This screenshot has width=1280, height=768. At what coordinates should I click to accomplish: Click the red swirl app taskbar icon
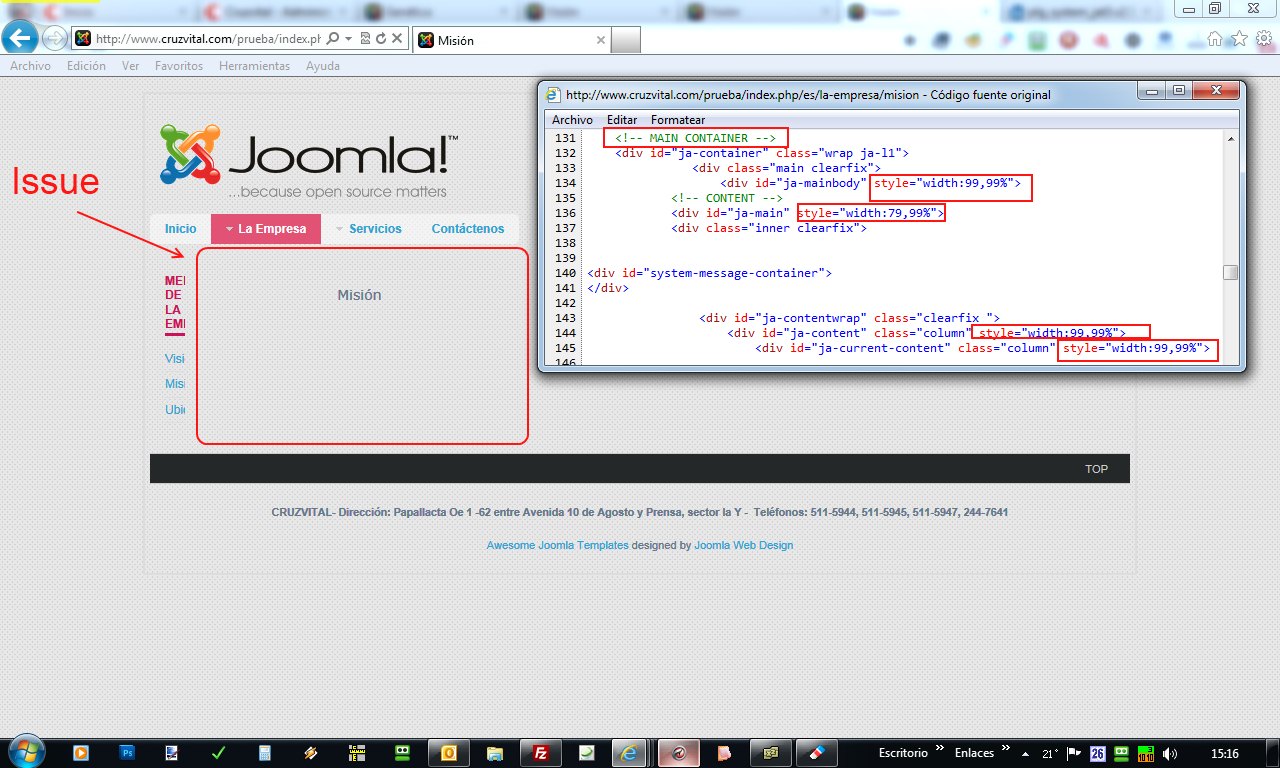point(678,753)
